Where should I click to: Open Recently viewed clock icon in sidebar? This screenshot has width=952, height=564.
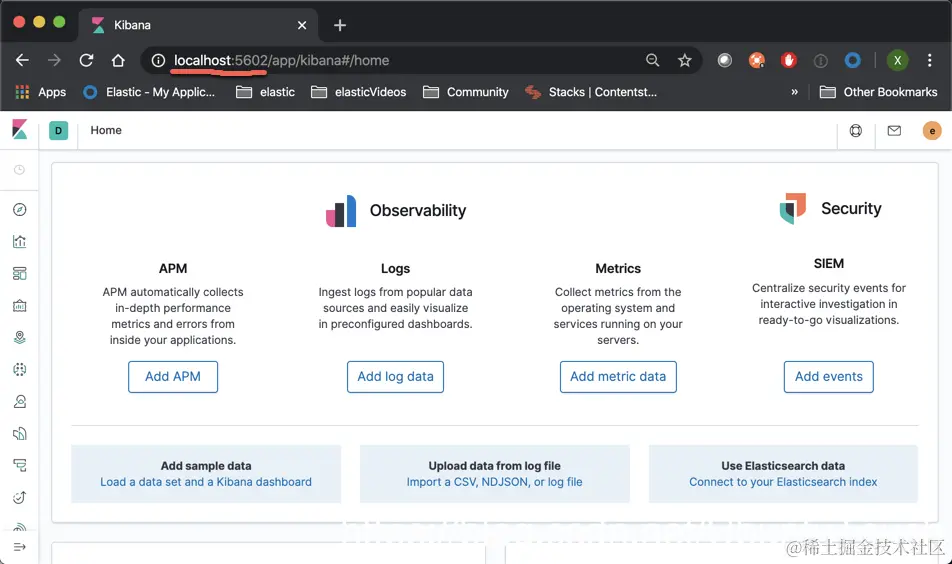19,170
